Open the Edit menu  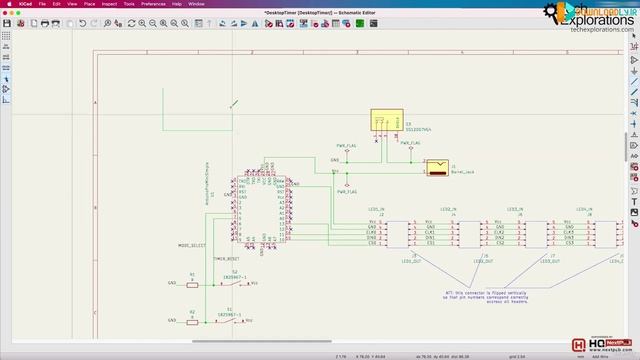(x=56, y=4)
